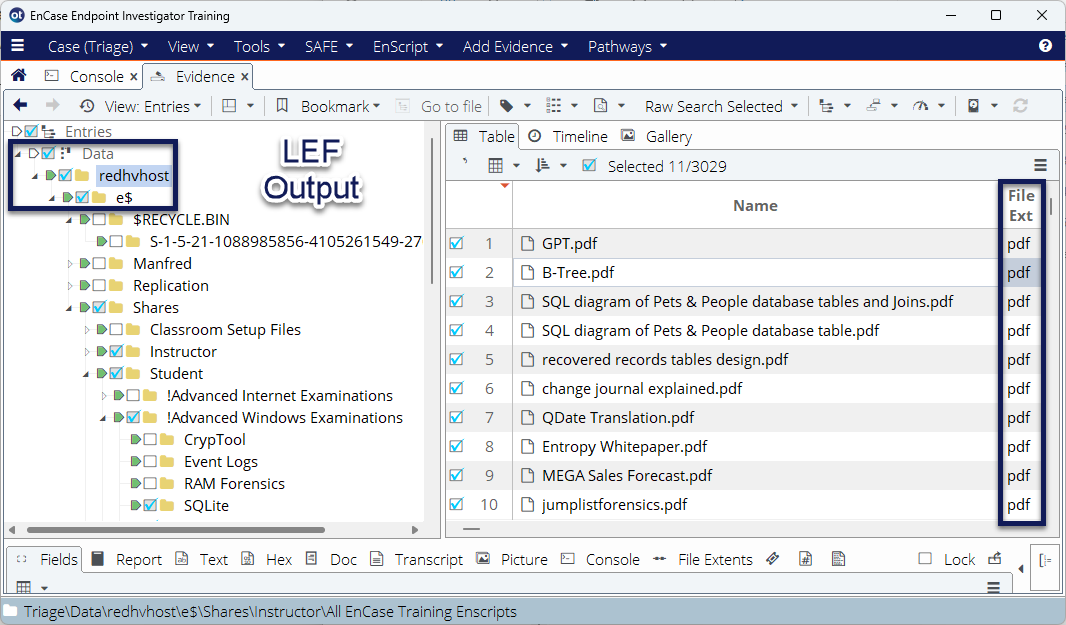Open the Transcript view tab
The image size is (1066, 625).
[x=416, y=559]
